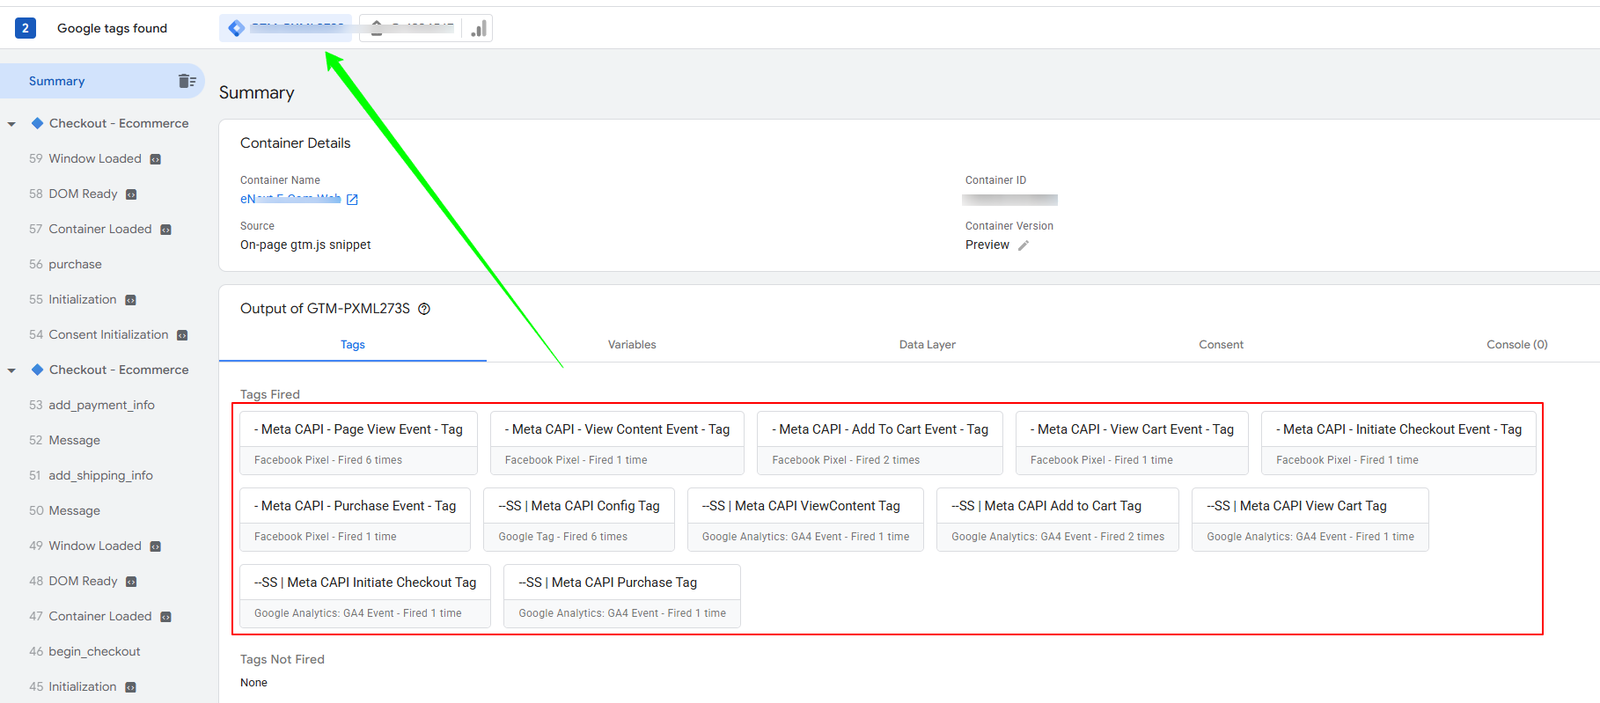
Task: Switch to the Tags tab
Action: 353,345
